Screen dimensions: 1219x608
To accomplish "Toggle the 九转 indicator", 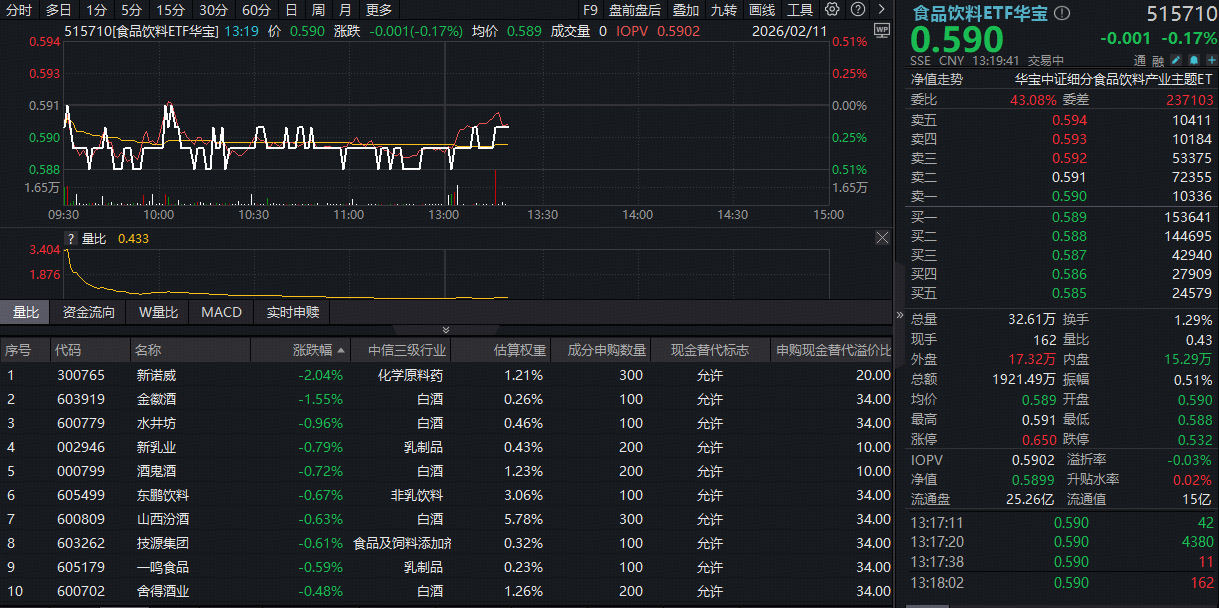I will 724,10.
